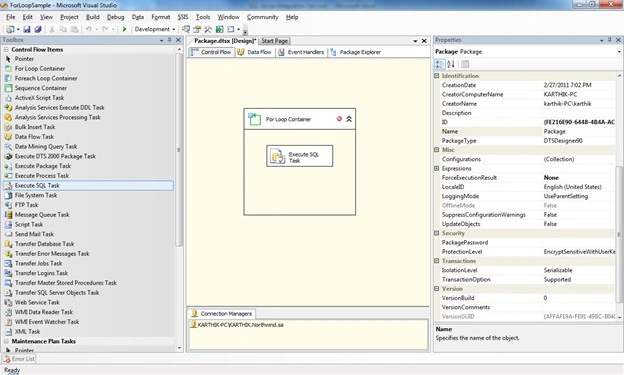
Task: Open the Toolbox window position dropdown arrow
Action: point(162,40)
